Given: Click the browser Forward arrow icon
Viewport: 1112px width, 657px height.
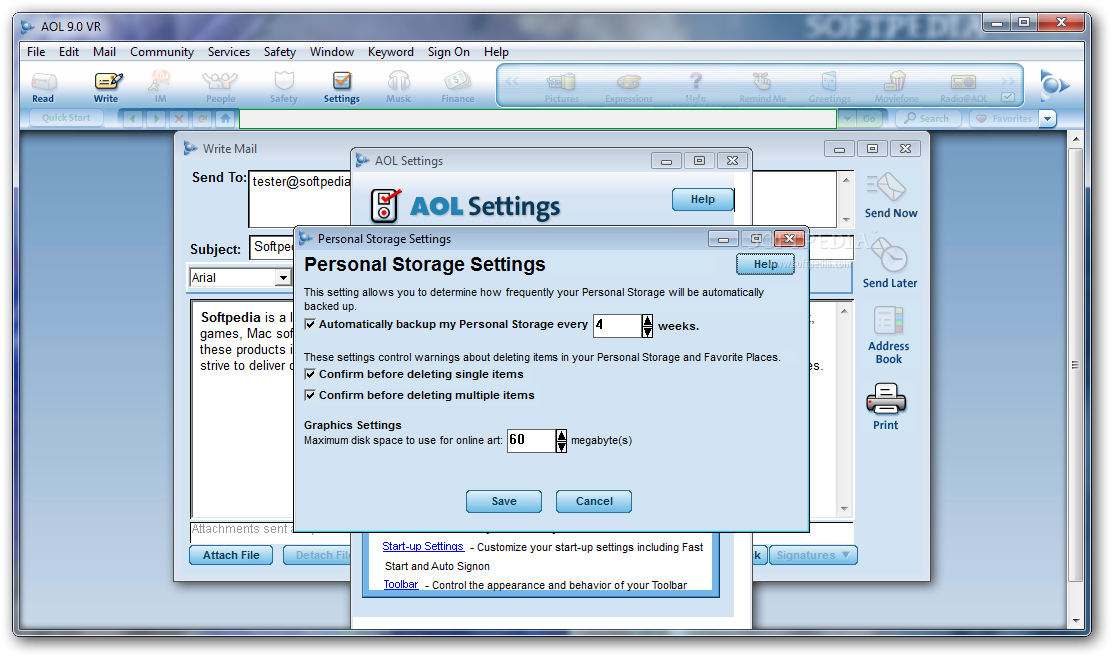Looking at the screenshot, I should pyautogui.click(x=156, y=118).
